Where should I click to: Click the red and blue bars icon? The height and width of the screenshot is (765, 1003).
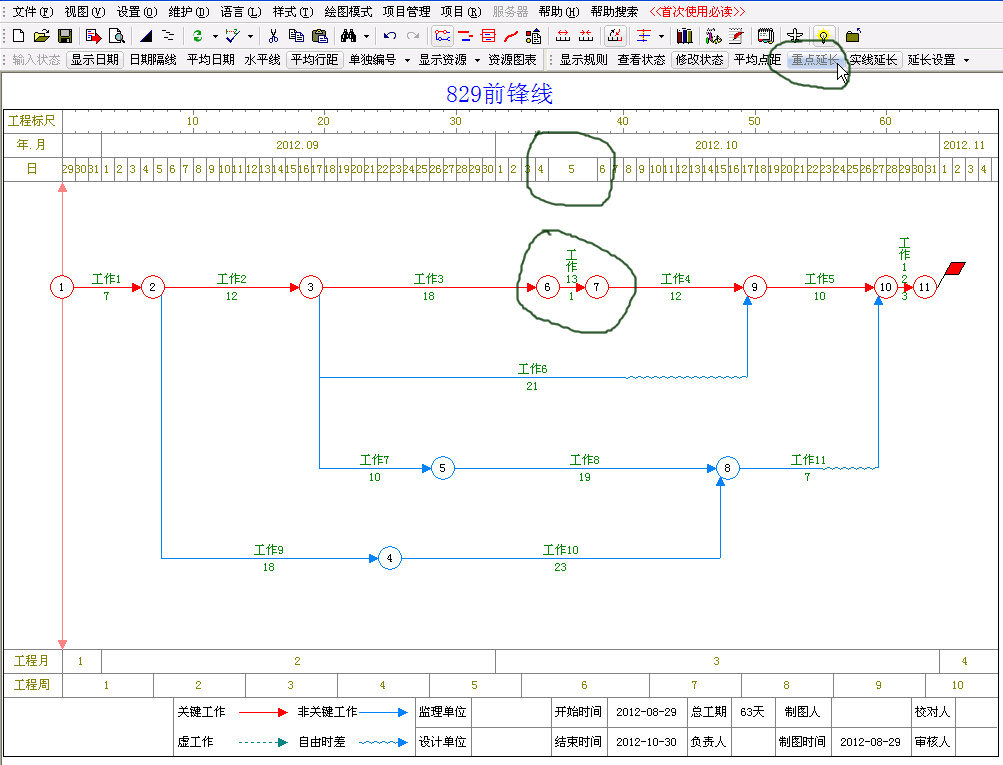pos(466,36)
